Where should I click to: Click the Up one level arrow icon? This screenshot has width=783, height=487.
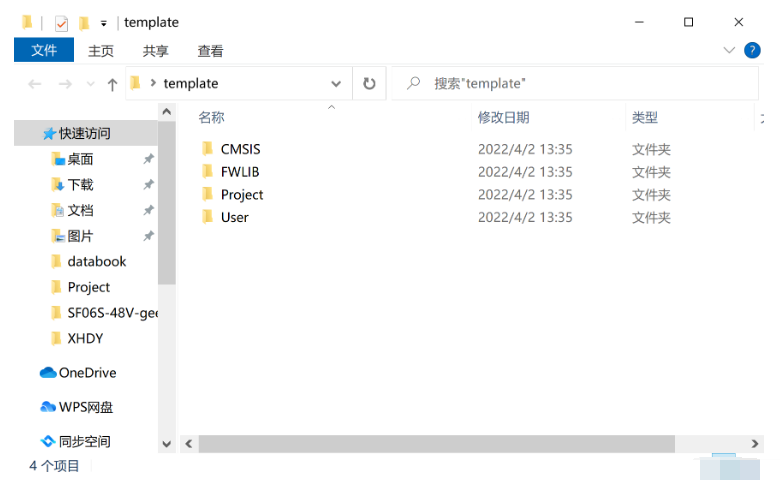pos(112,84)
